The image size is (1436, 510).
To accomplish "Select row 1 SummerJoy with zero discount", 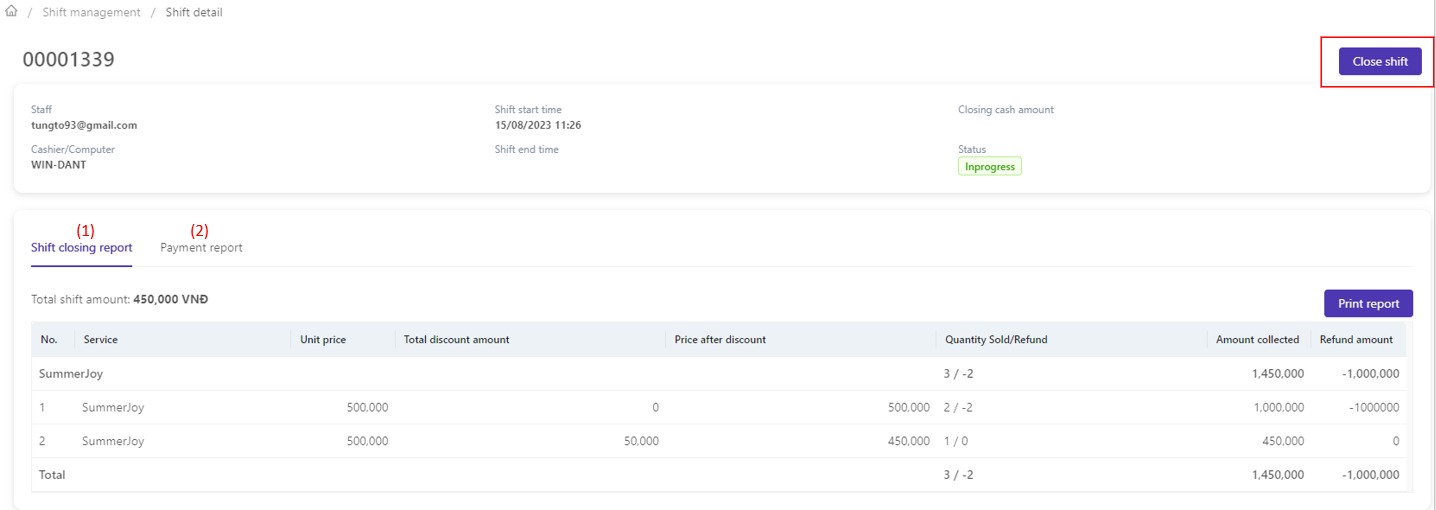I will pos(113,408).
